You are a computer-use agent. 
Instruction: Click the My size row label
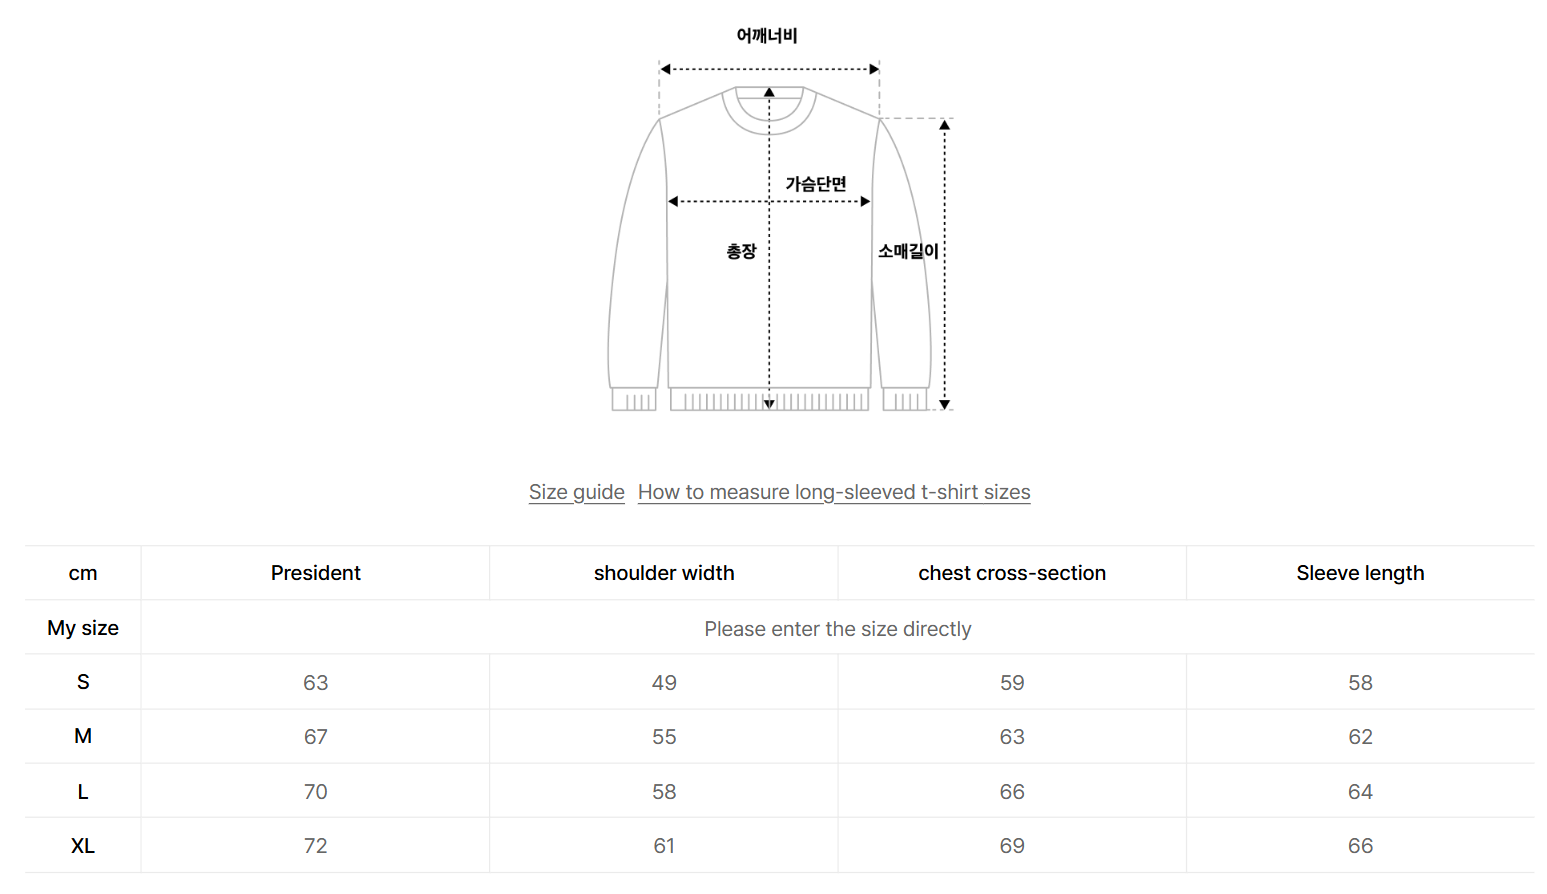(83, 628)
